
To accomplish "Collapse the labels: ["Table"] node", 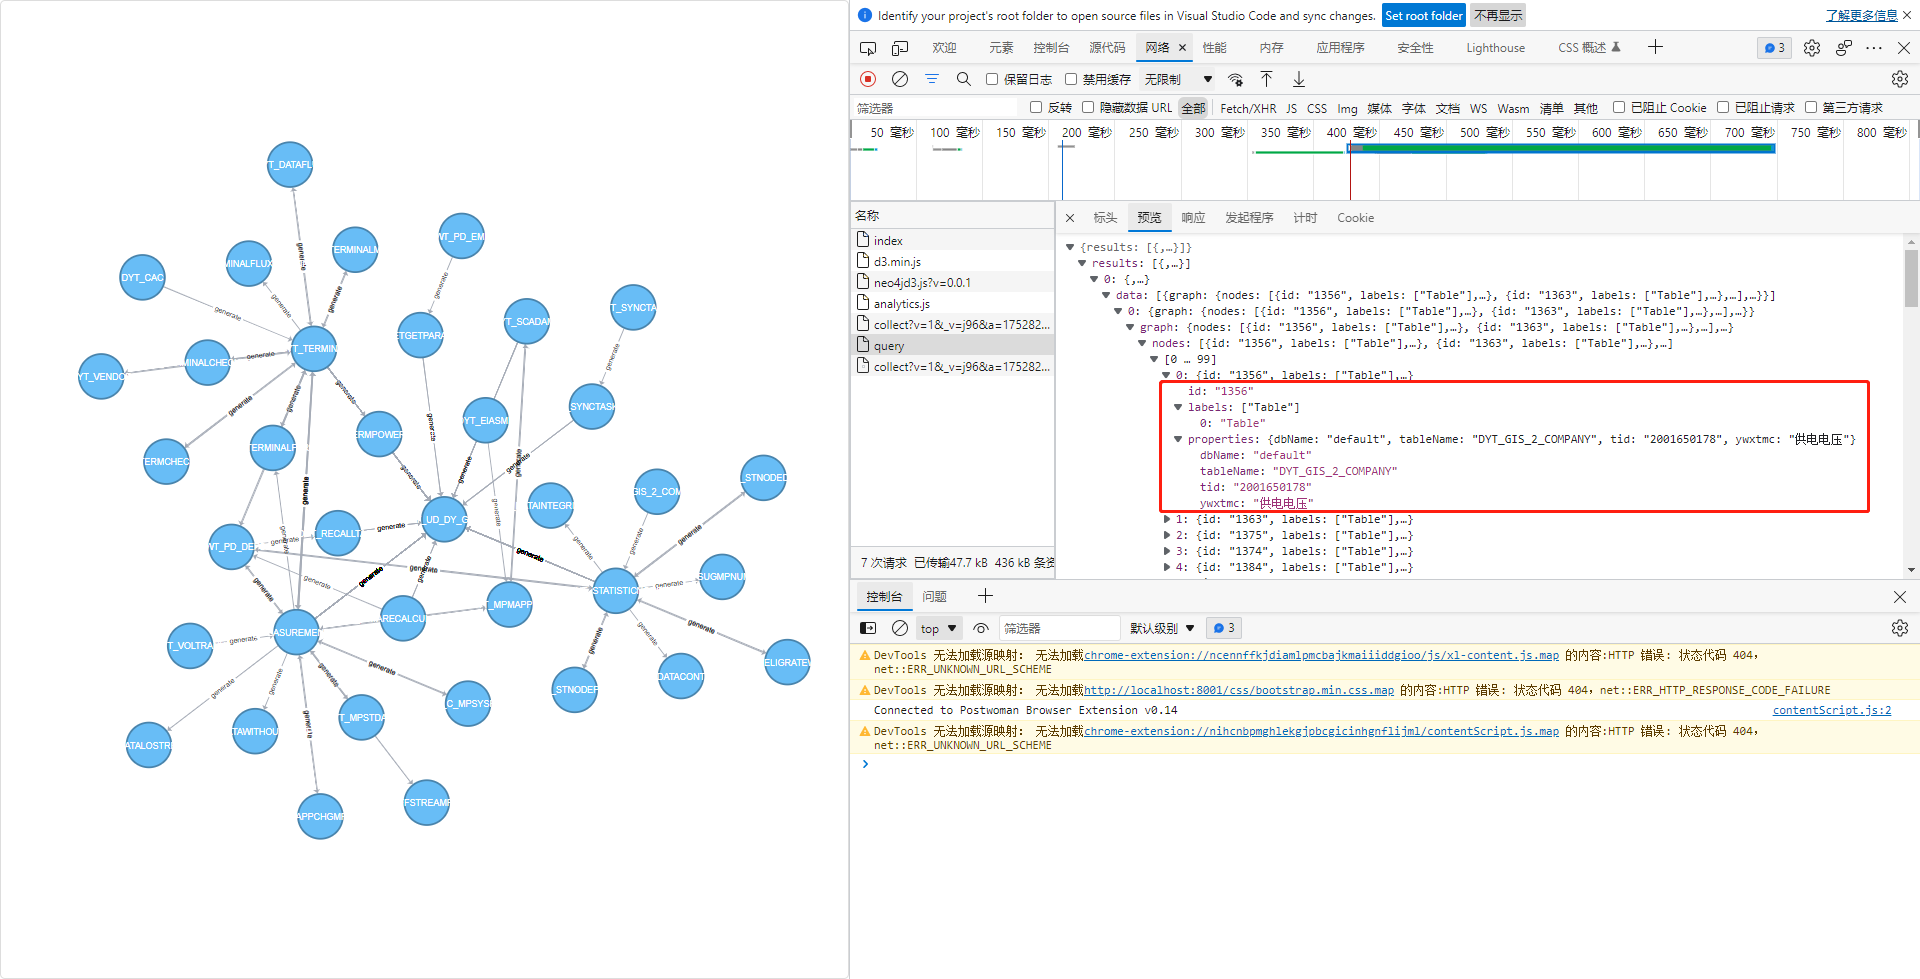I will click(x=1178, y=407).
